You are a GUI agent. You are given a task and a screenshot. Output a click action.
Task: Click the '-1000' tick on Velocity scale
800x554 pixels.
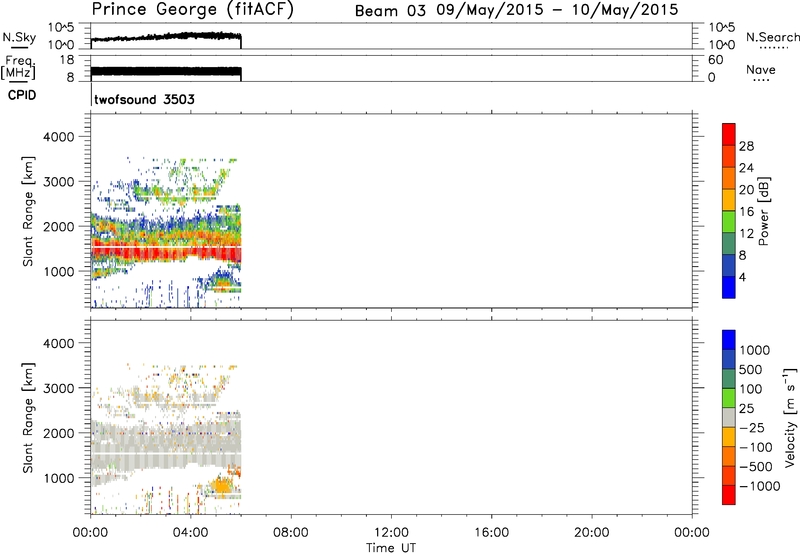759,486
